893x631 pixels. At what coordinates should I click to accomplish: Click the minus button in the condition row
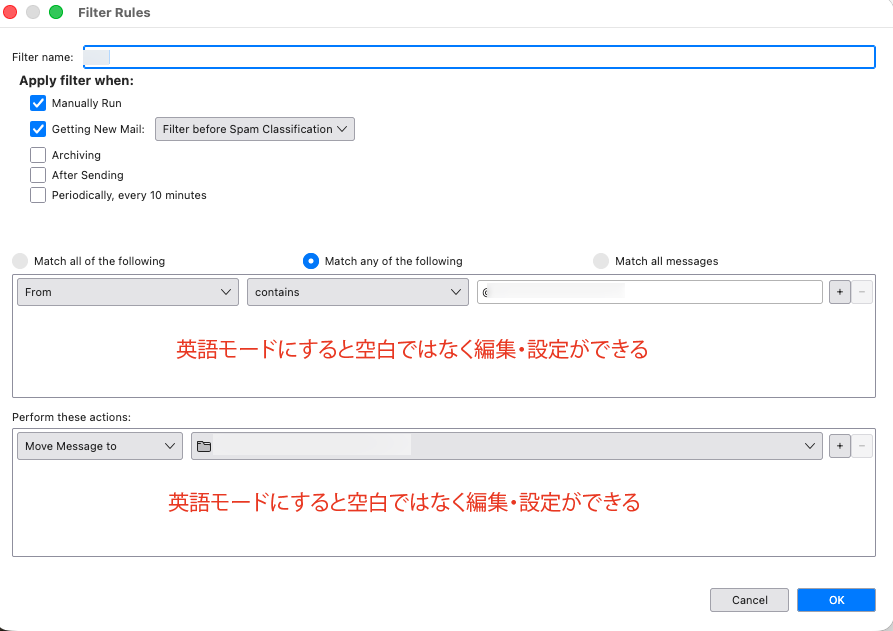click(861, 292)
